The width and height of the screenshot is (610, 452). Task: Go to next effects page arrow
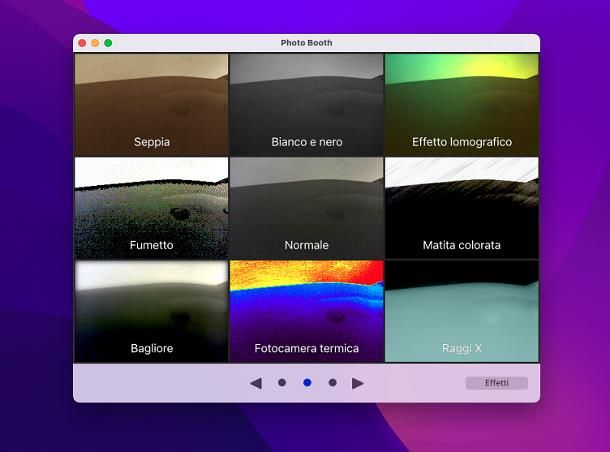(358, 383)
